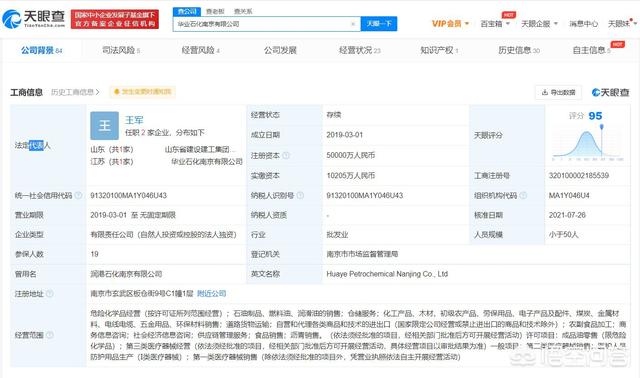Image resolution: width=640 pixels, height=378 pixels.
Task: Click the 核准日期 value 2021-07-26
Action: 567,215
